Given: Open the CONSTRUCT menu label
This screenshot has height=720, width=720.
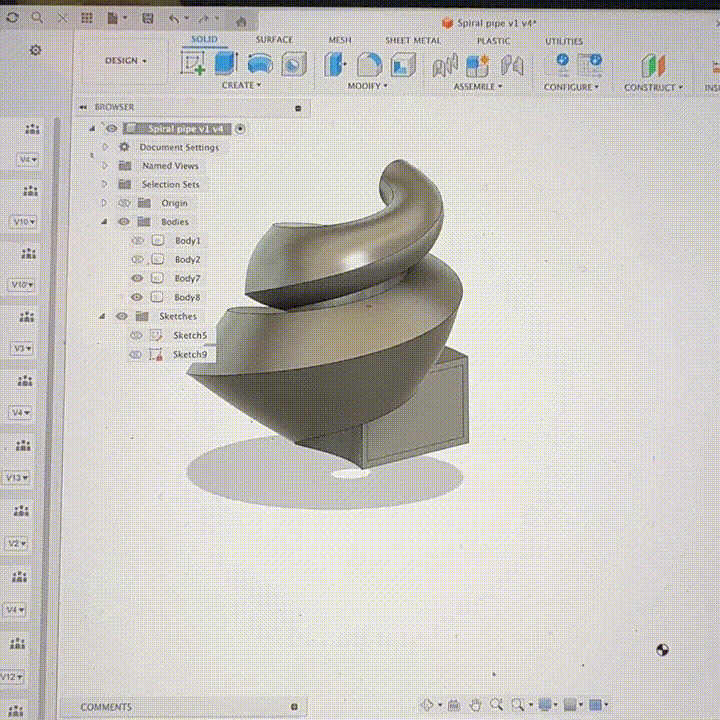Looking at the screenshot, I should (652, 88).
